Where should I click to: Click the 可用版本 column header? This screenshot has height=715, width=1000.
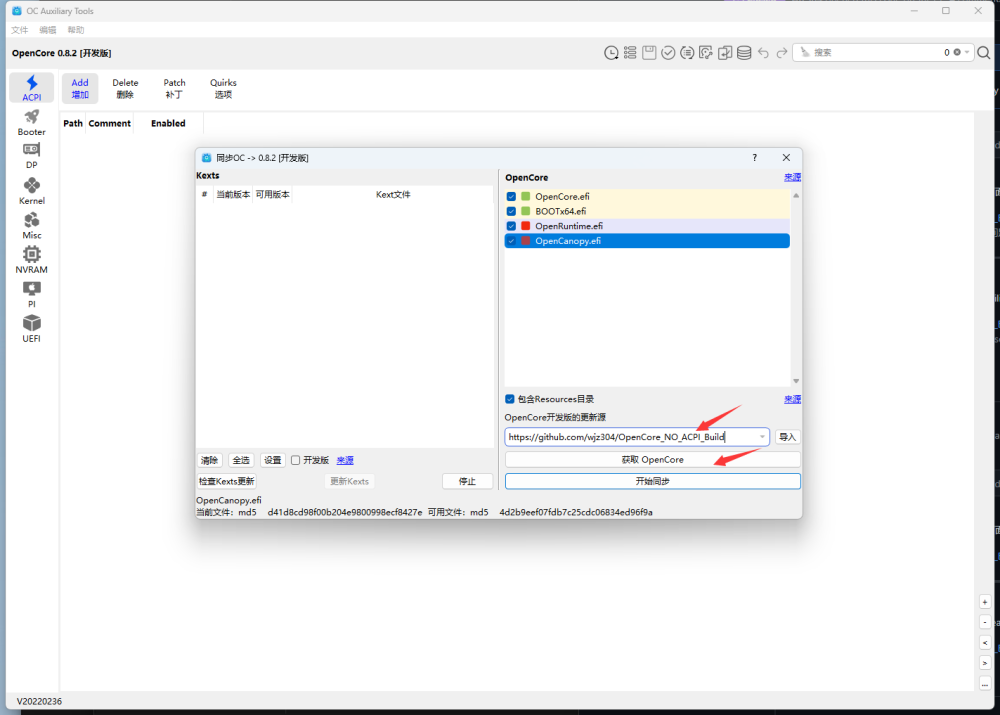tap(272, 195)
